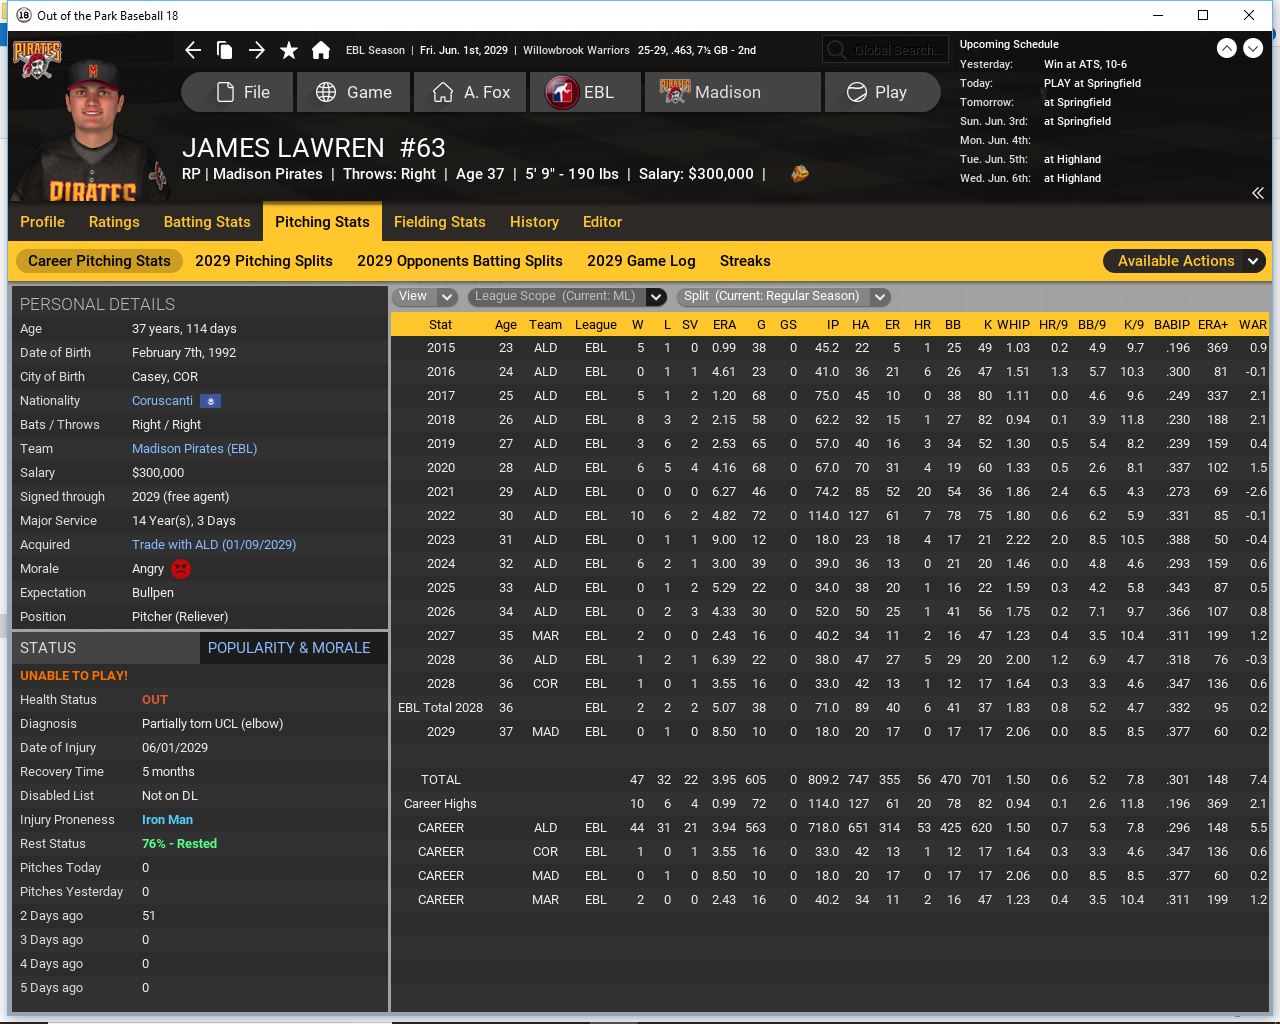Open the 2029 Game Log subtab
1280x1024 pixels.
pos(641,261)
